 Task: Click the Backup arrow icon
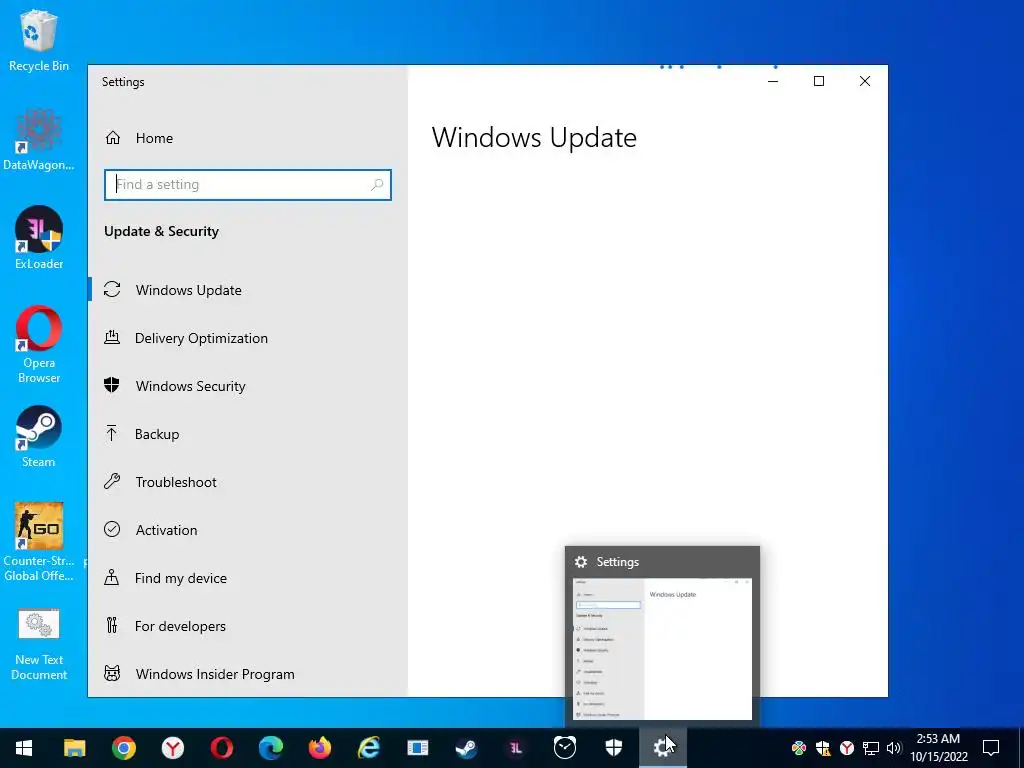112,433
